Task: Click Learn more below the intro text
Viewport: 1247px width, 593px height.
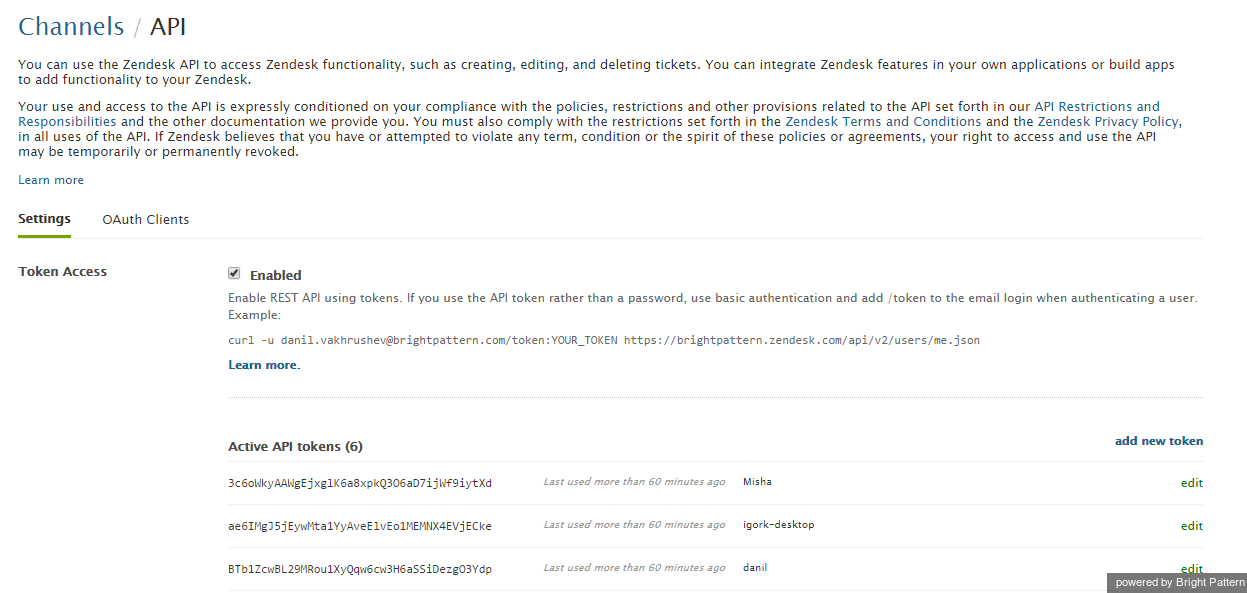Action: point(51,180)
